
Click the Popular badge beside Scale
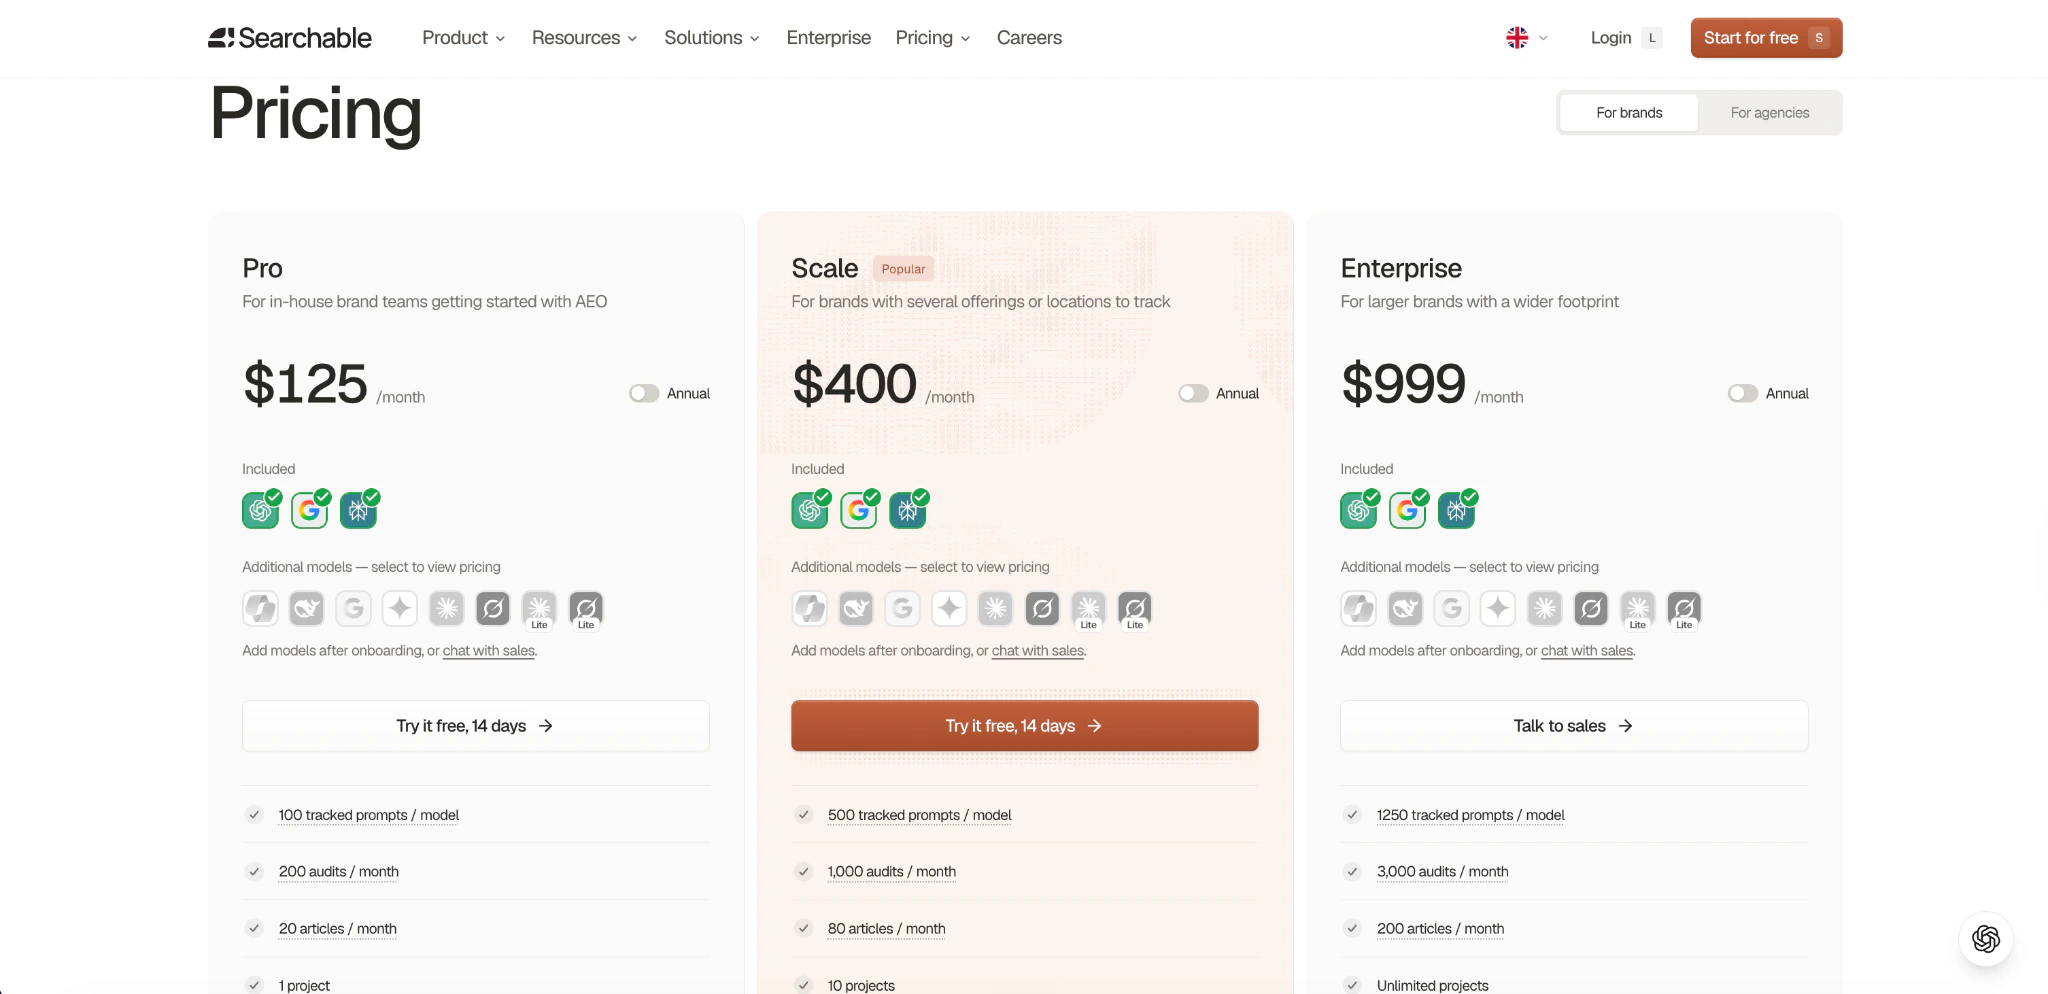[903, 269]
